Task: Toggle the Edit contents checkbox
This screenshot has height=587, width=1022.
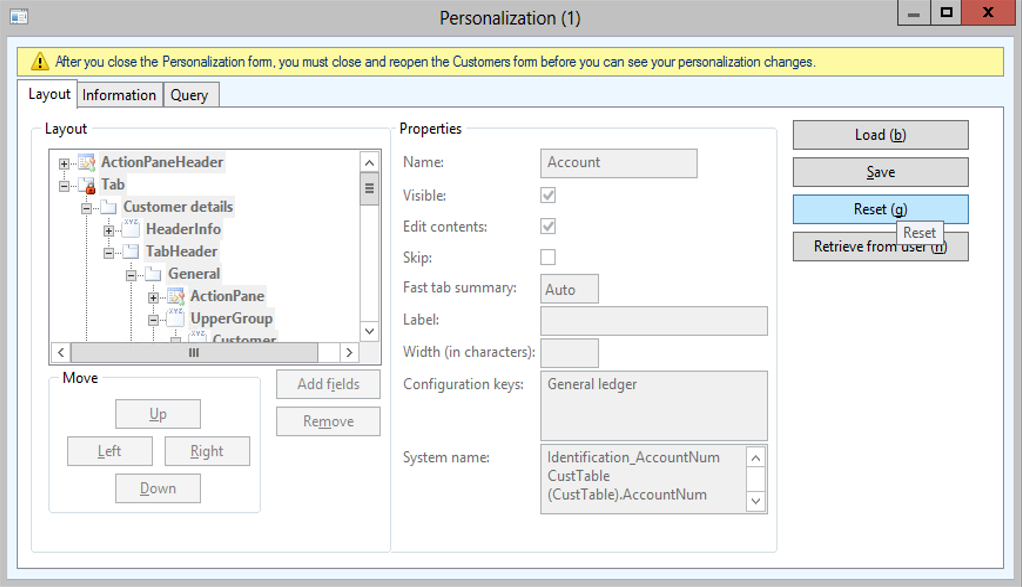Action: [548, 227]
